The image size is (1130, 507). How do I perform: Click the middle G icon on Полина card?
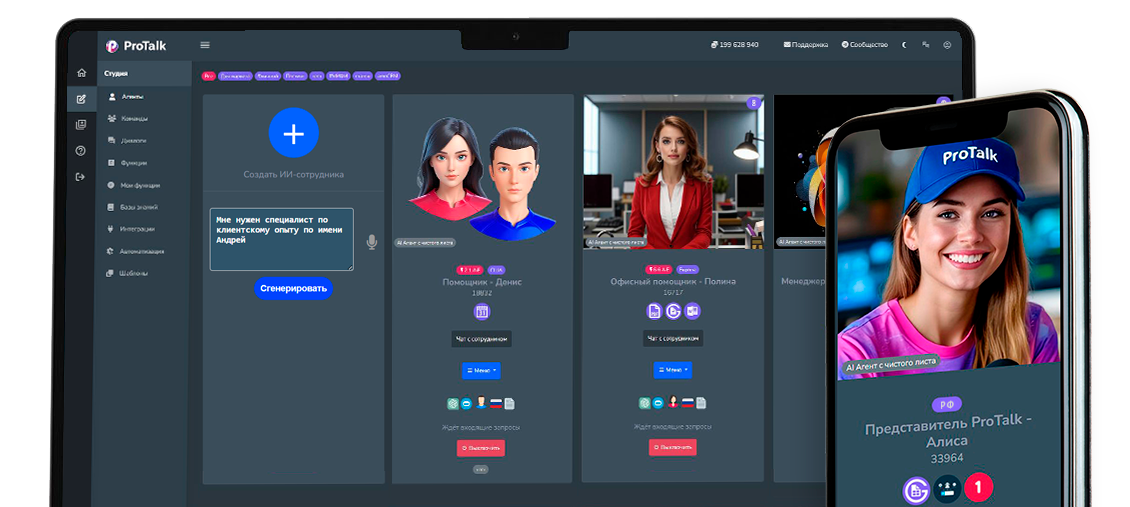click(x=674, y=311)
